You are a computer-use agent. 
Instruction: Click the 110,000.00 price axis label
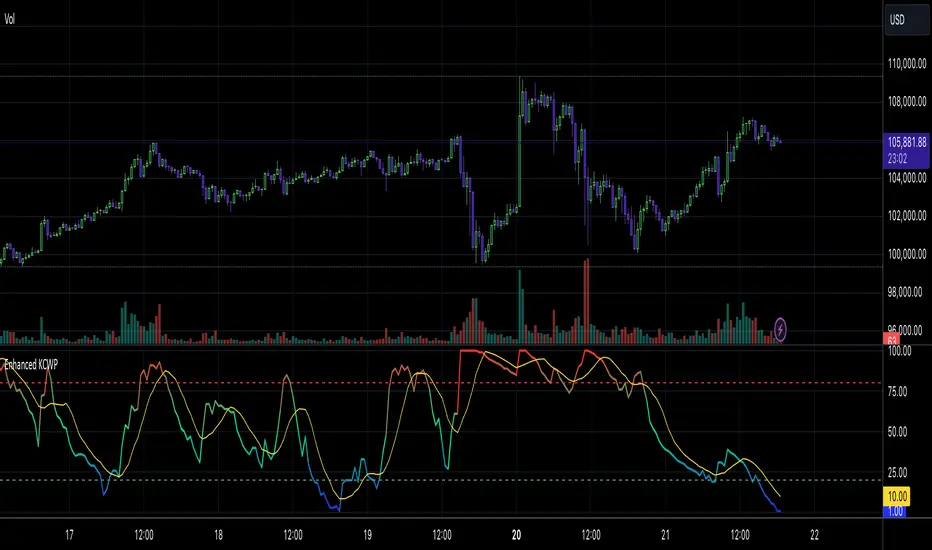tap(907, 64)
